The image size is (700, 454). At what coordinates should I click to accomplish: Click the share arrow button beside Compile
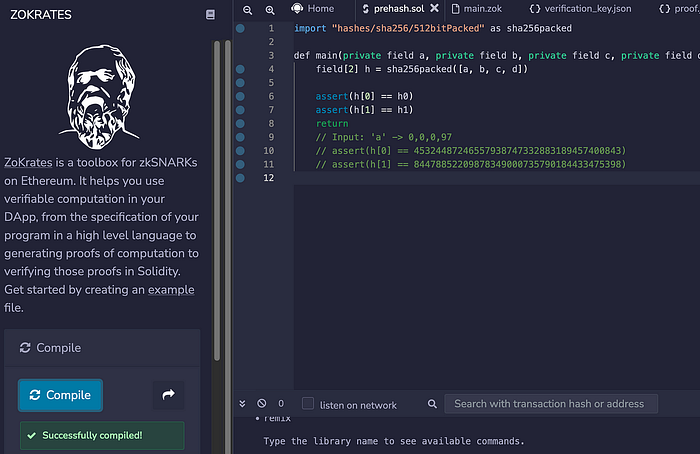[168, 395]
